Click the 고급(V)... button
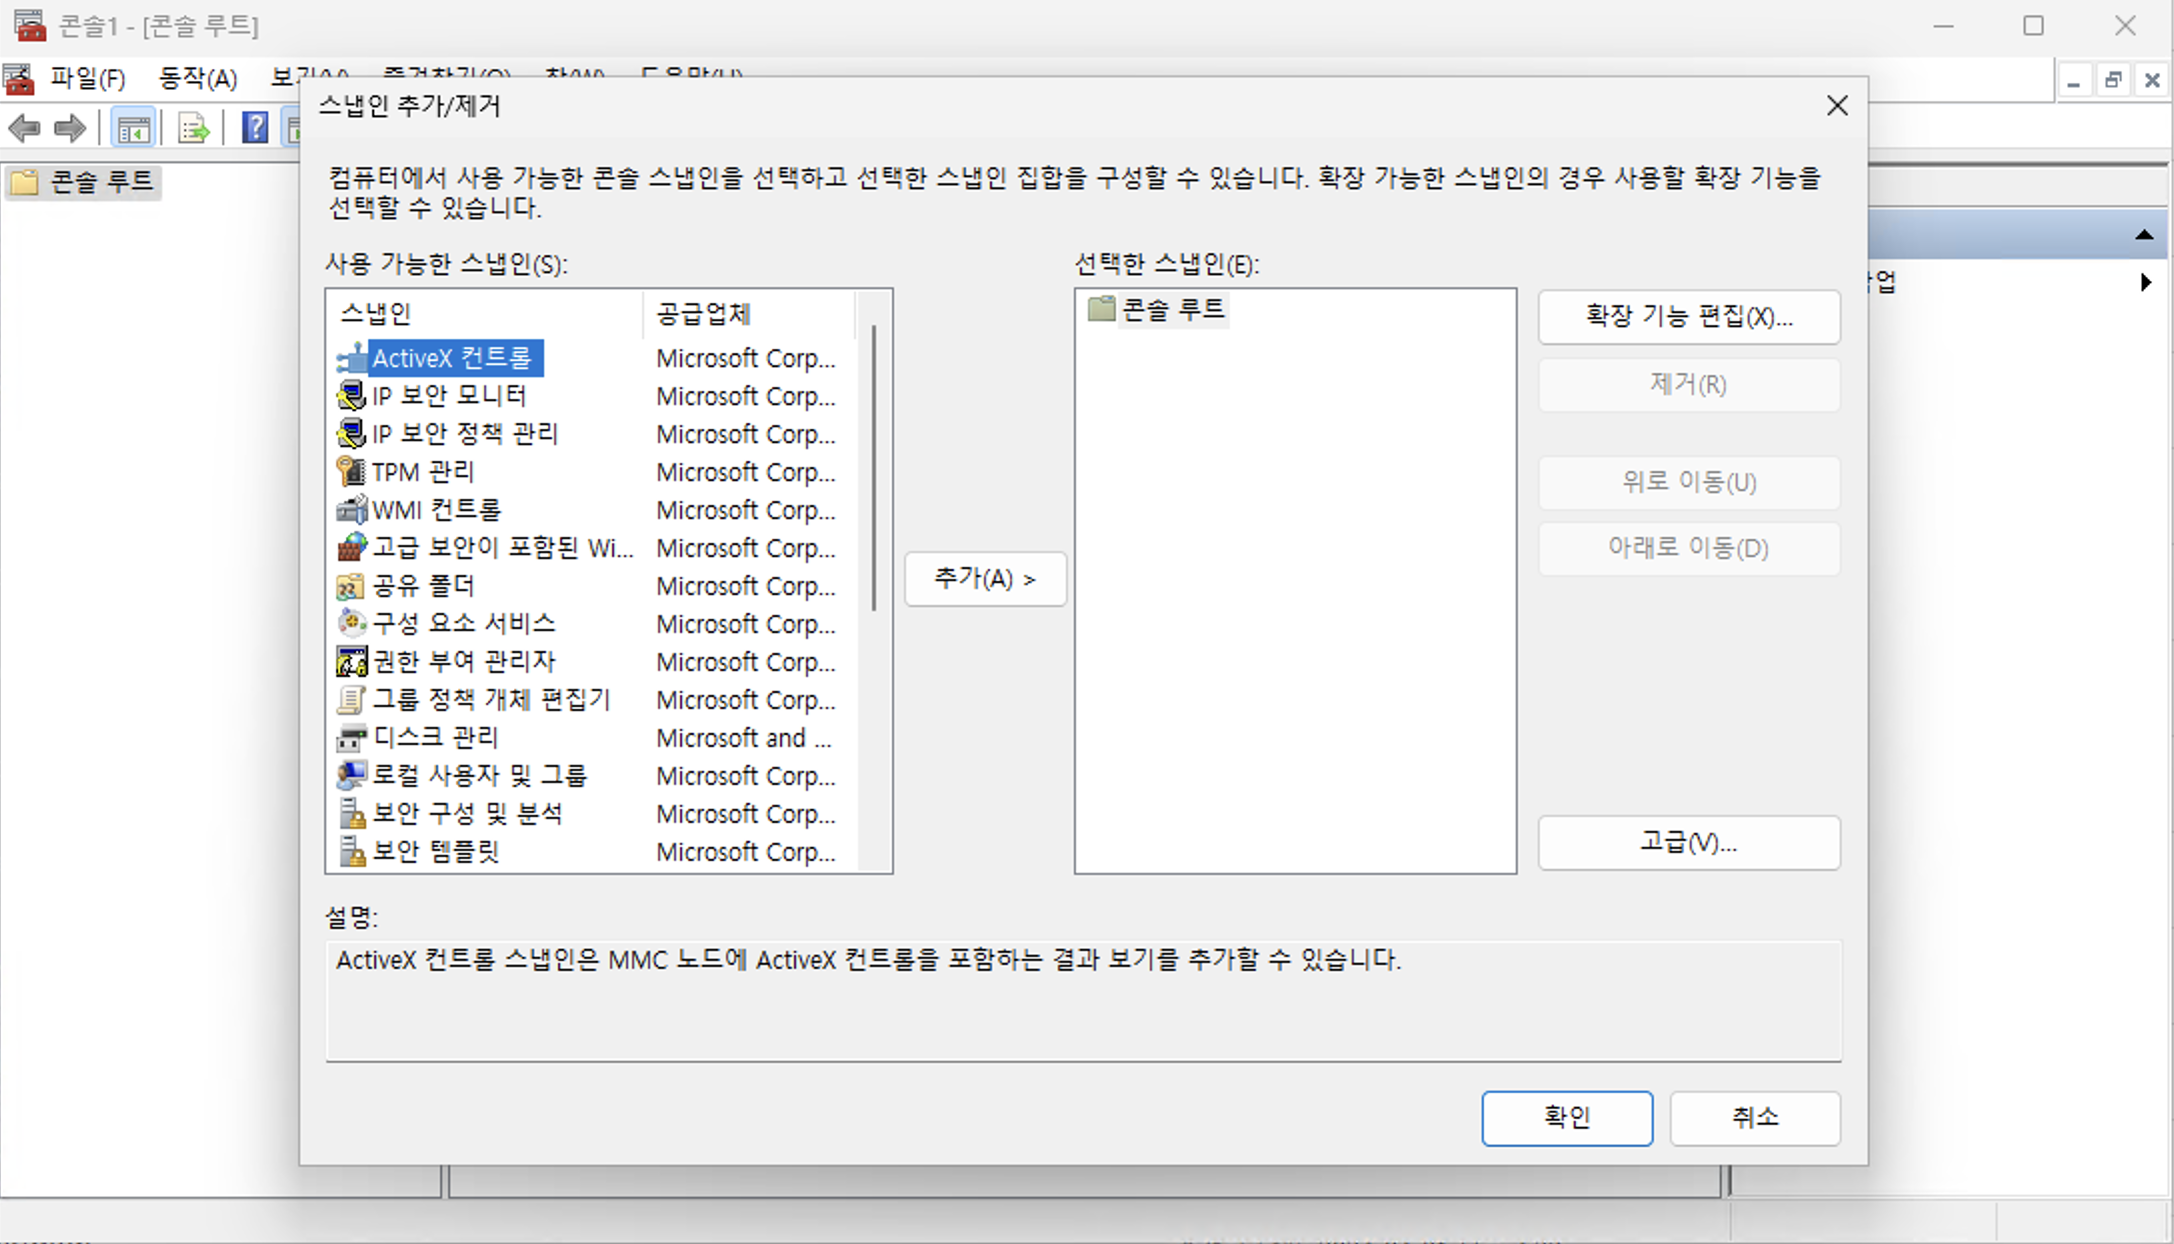The image size is (2174, 1244). click(x=1688, y=842)
